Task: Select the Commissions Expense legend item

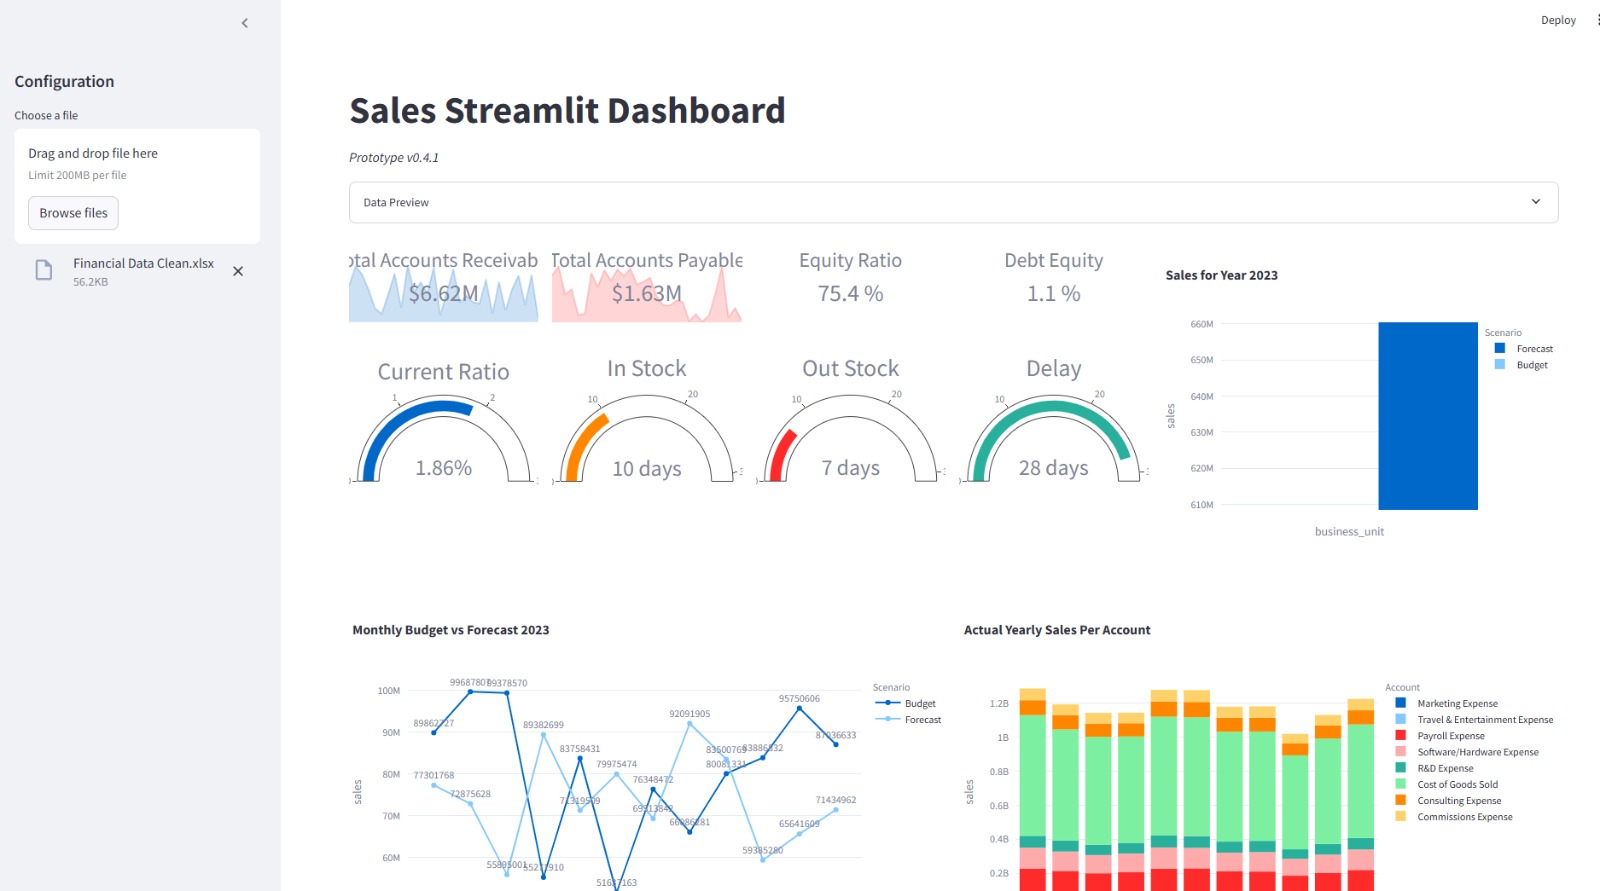Action: click(x=1464, y=817)
